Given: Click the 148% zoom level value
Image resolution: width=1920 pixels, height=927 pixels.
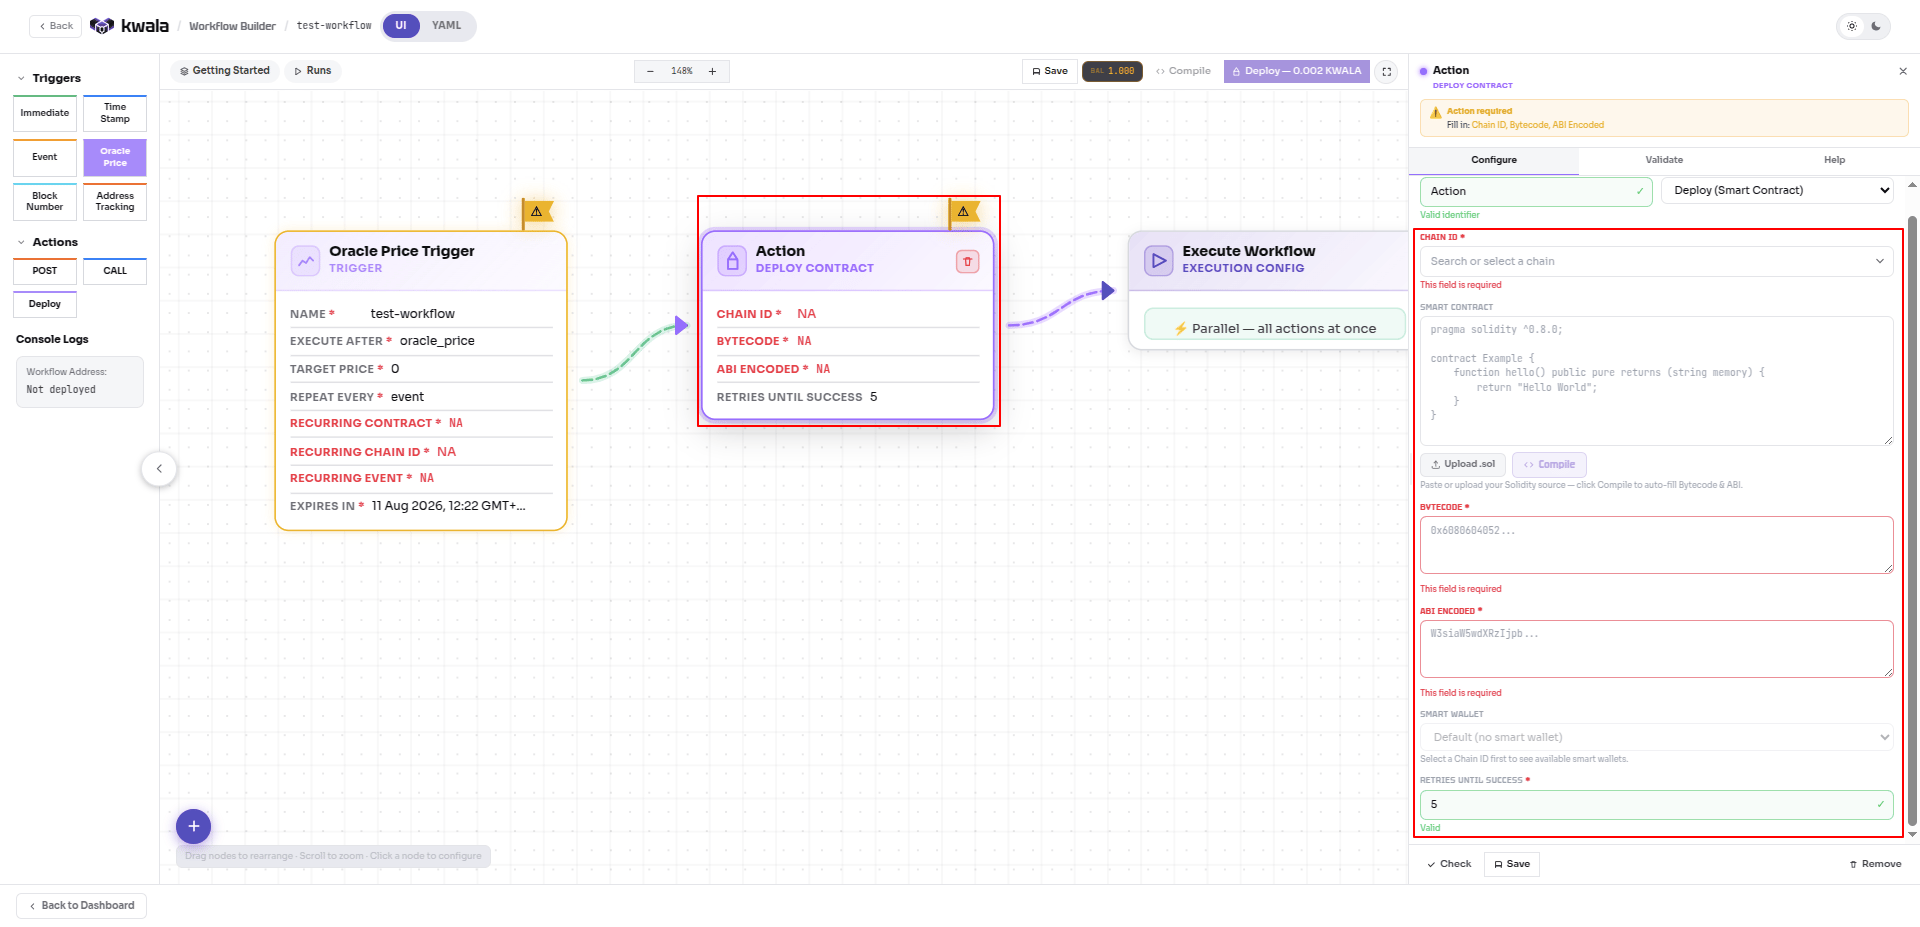Looking at the screenshot, I should (682, 71).
